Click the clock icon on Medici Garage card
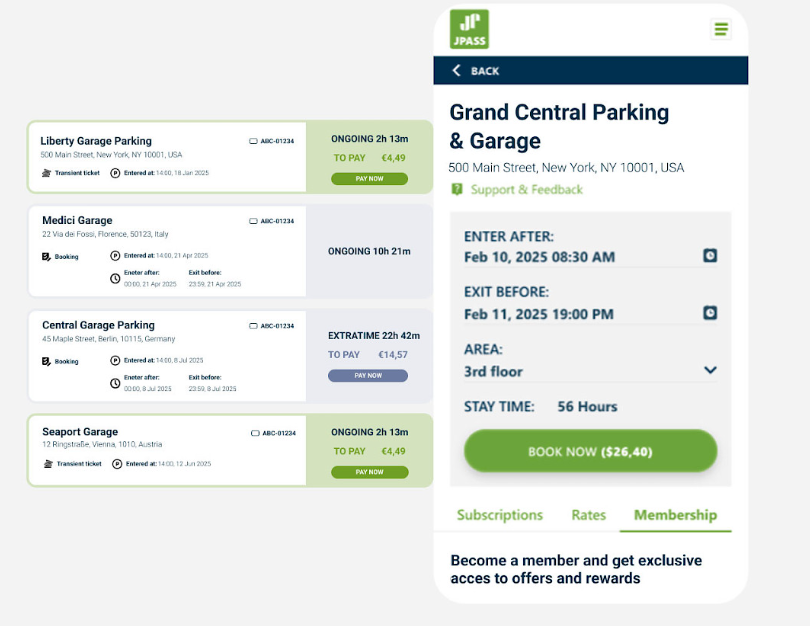 pos(115,278)
